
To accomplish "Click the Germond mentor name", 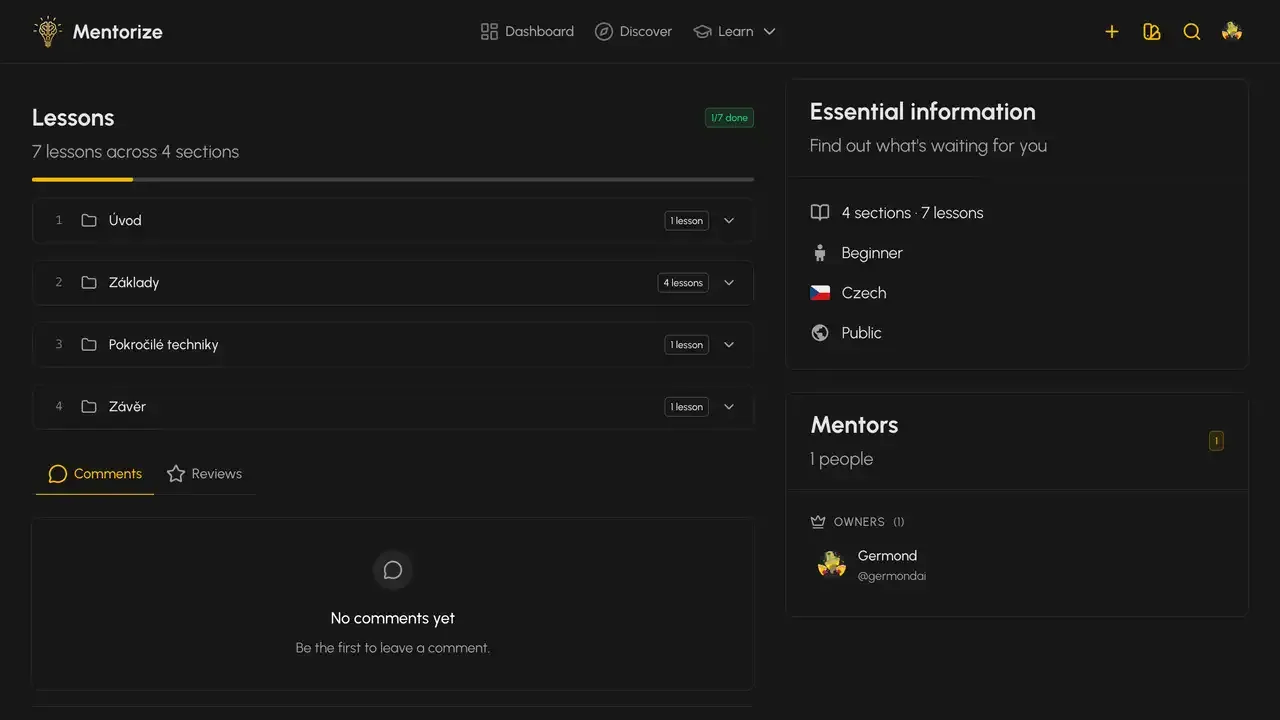I will [x=887, y=555].
